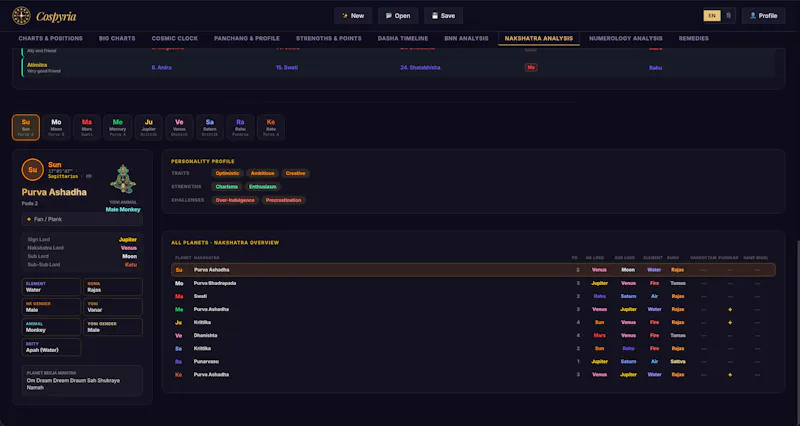Select the Su Purva Ashadha overview row
800x426 pixels.
pyautogui.click(x=473, y=270)
